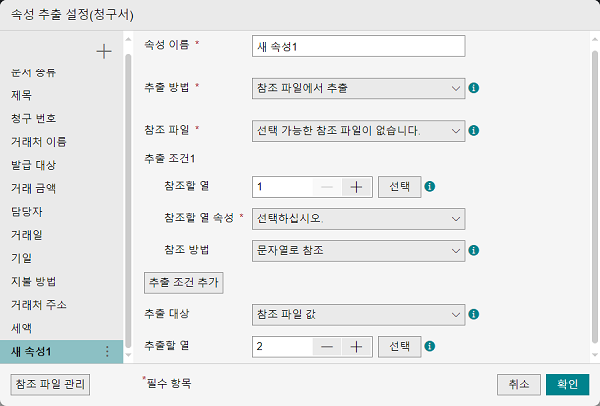Select 청구 번호 in attribute list

tap(34, 118)
